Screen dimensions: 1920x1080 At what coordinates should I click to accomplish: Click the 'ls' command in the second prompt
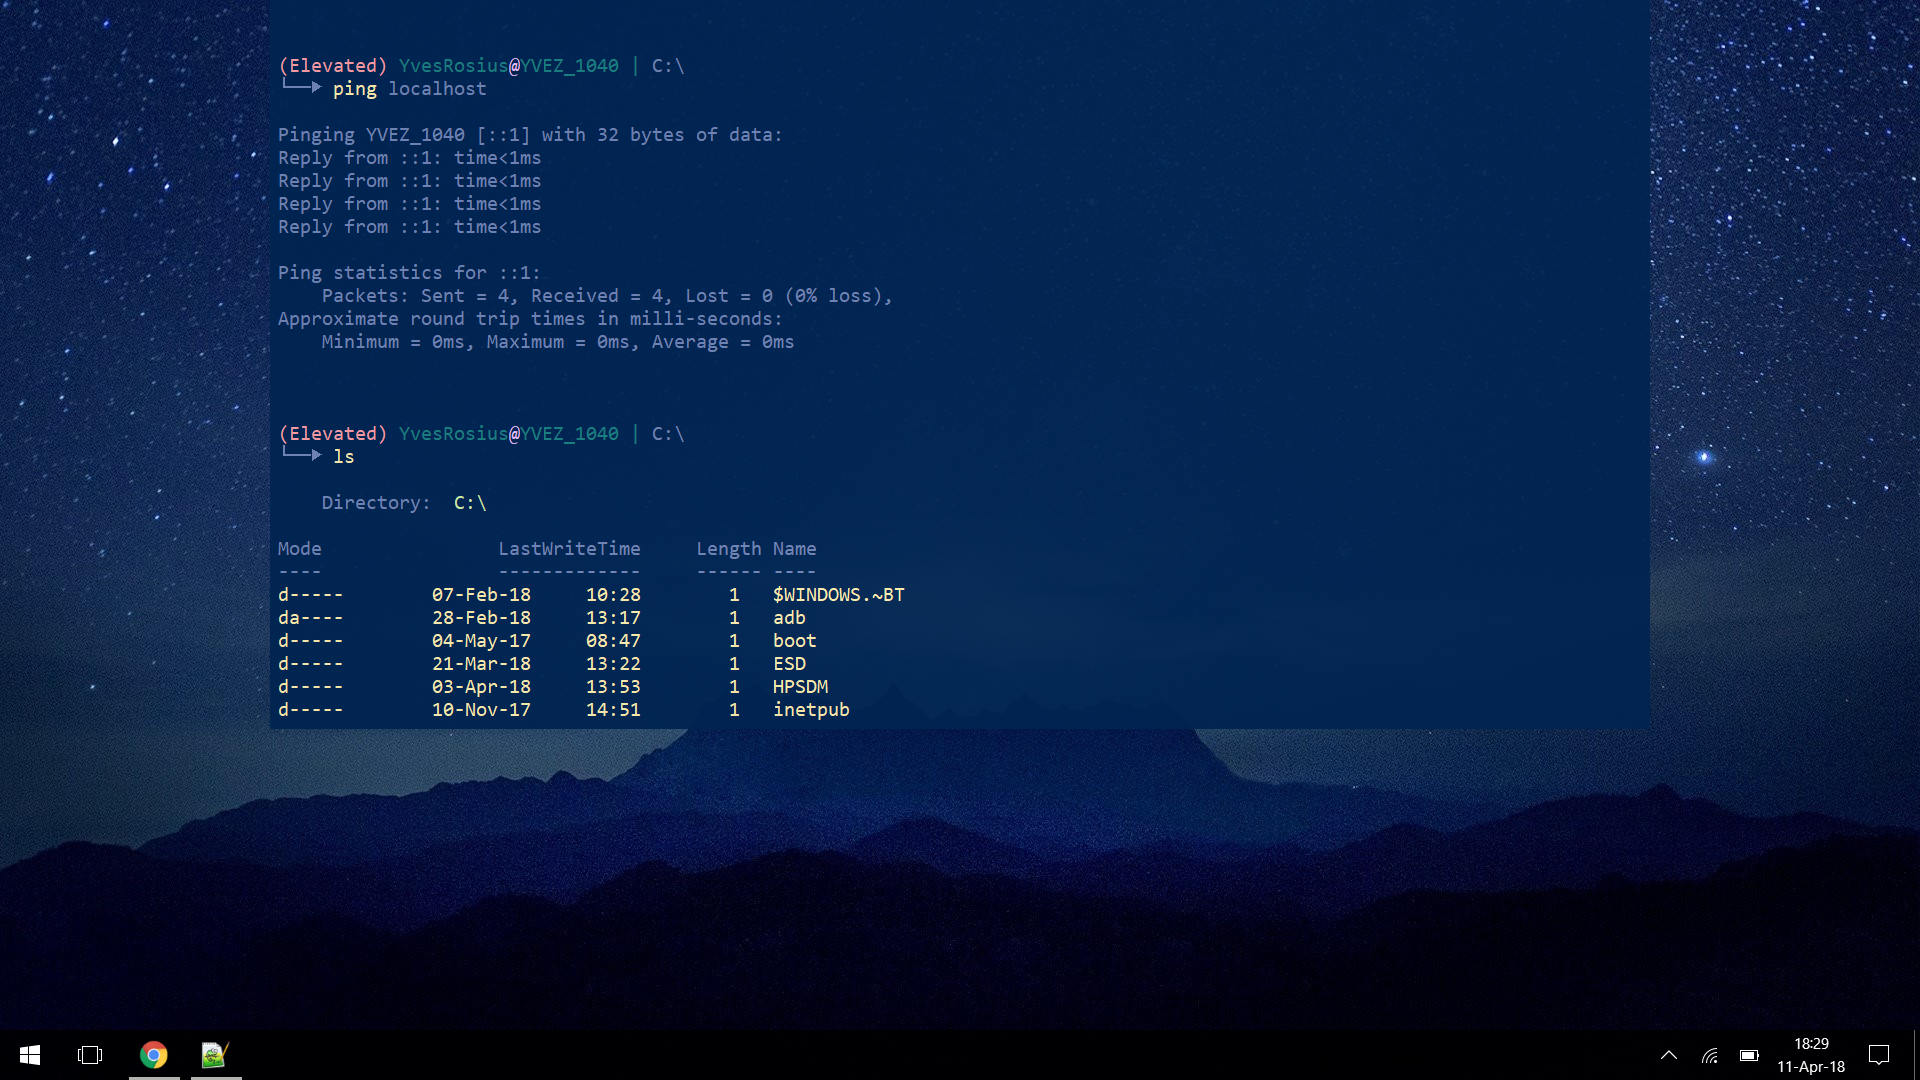click(344, 457)
